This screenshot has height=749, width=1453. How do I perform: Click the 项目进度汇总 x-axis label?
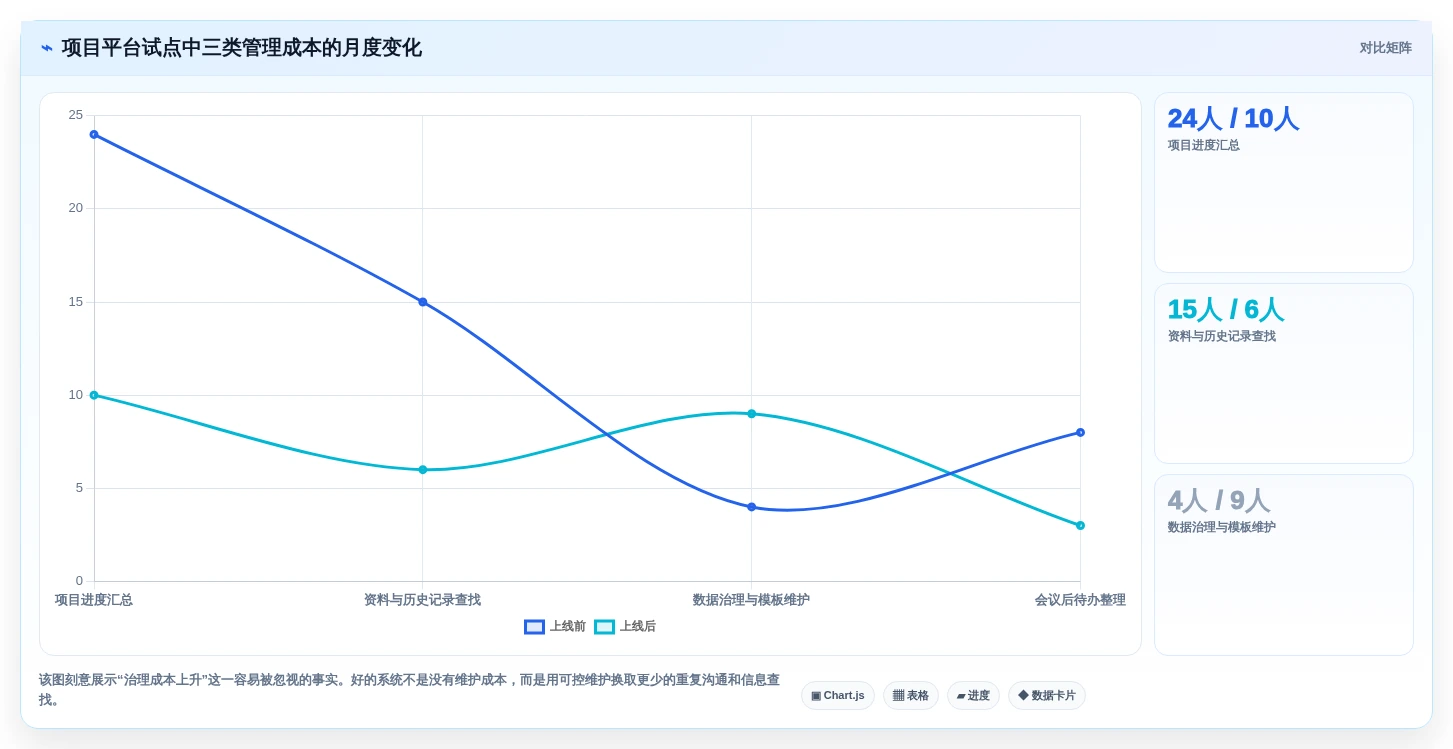pos(94,600)
